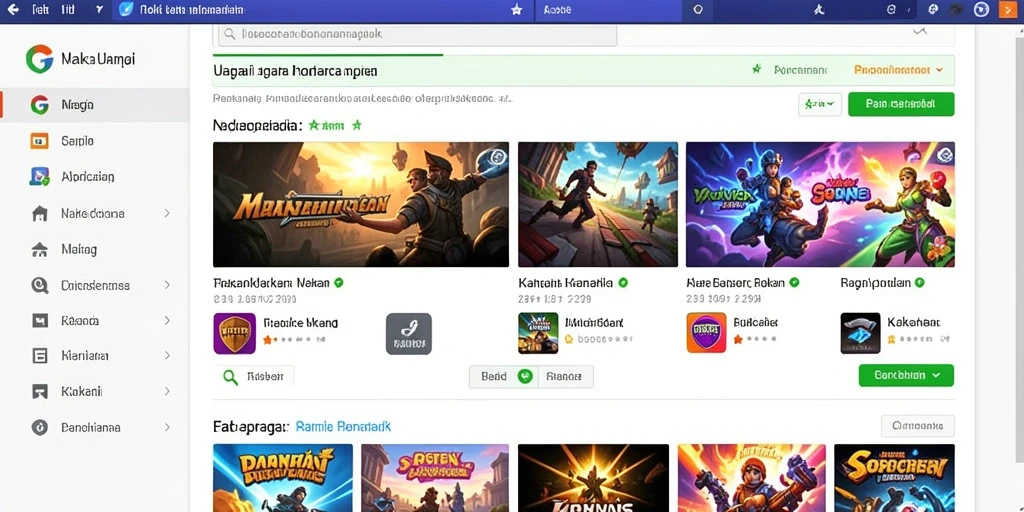1024x512 pixels.
Task: Bookmark the page with the top bar star
Action: pyautogui.click(x=517, y=10)
